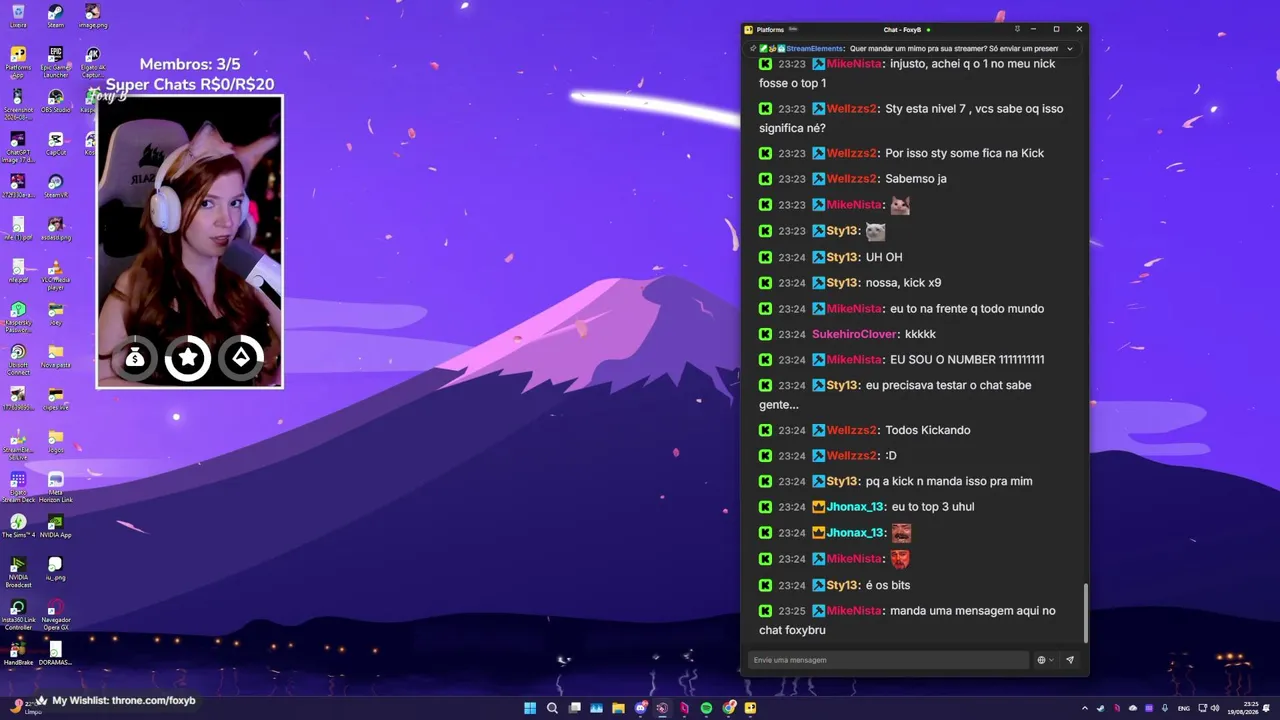Image resolution: width=1280 pixels, height=720 pixels.
Task: Select the Platforms App desktop icon
Action: point(18,60)
